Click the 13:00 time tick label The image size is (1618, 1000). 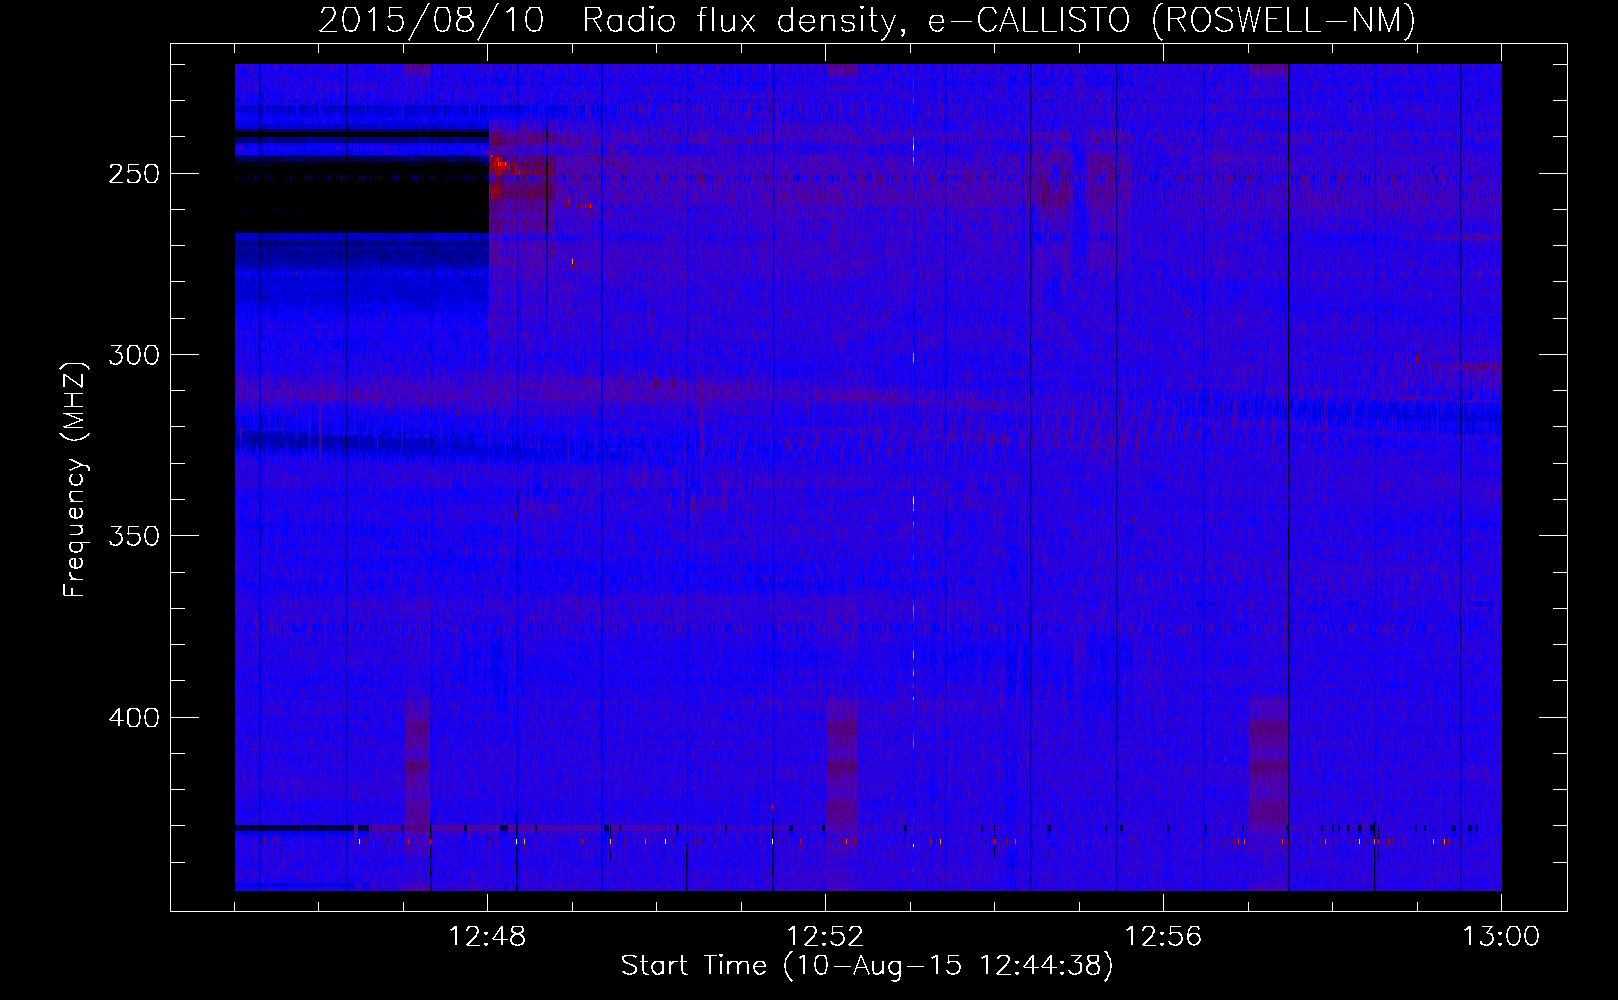tap(1501, 937)
